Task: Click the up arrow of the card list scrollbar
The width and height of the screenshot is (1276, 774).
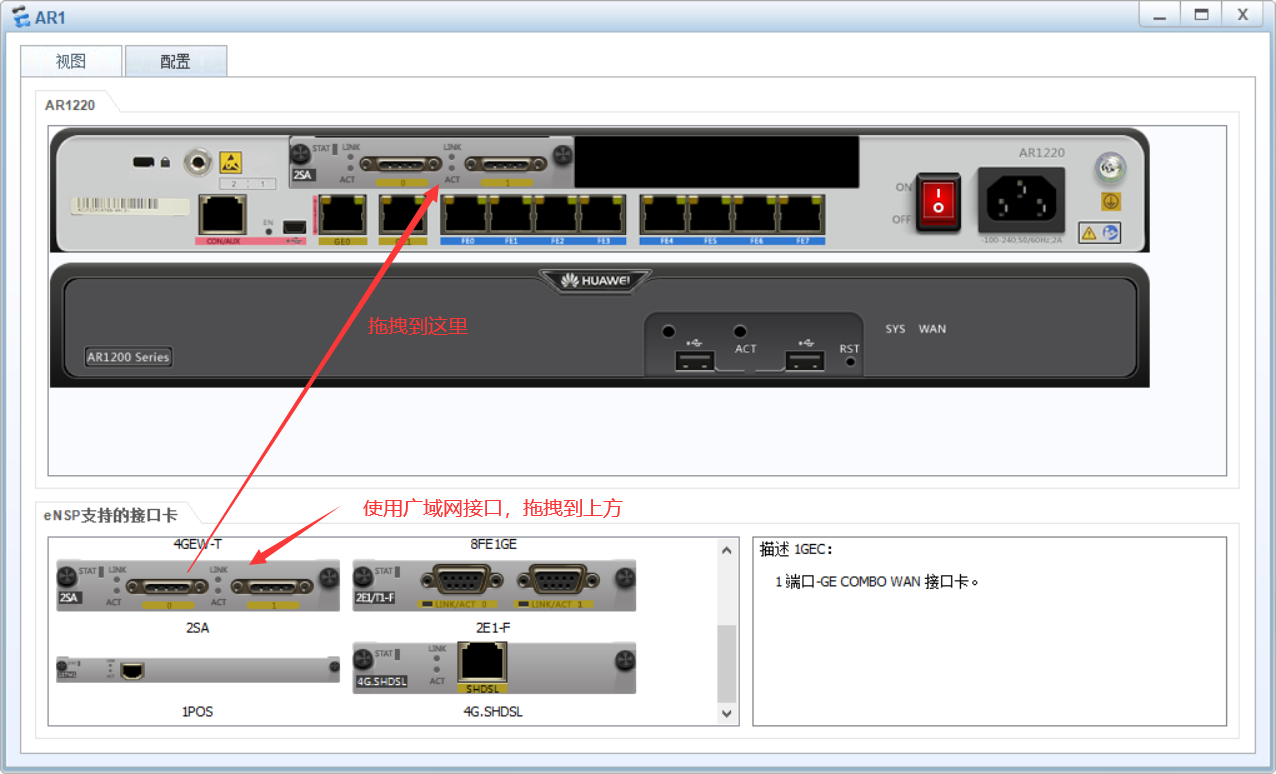Action: click(727, 550)
